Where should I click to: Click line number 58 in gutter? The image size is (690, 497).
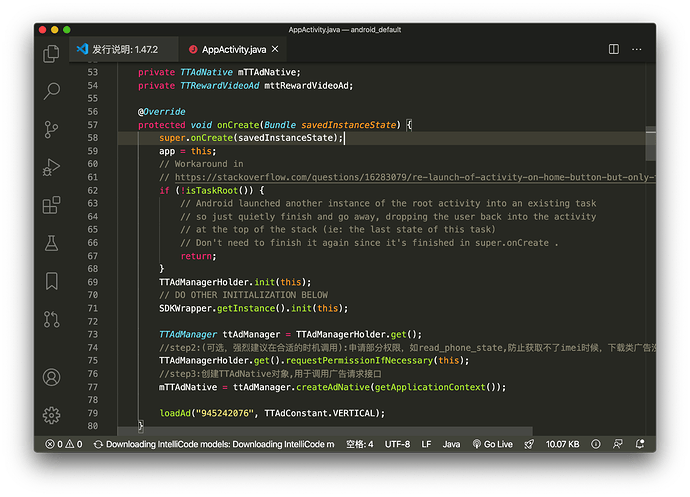[x=92, y=137]
